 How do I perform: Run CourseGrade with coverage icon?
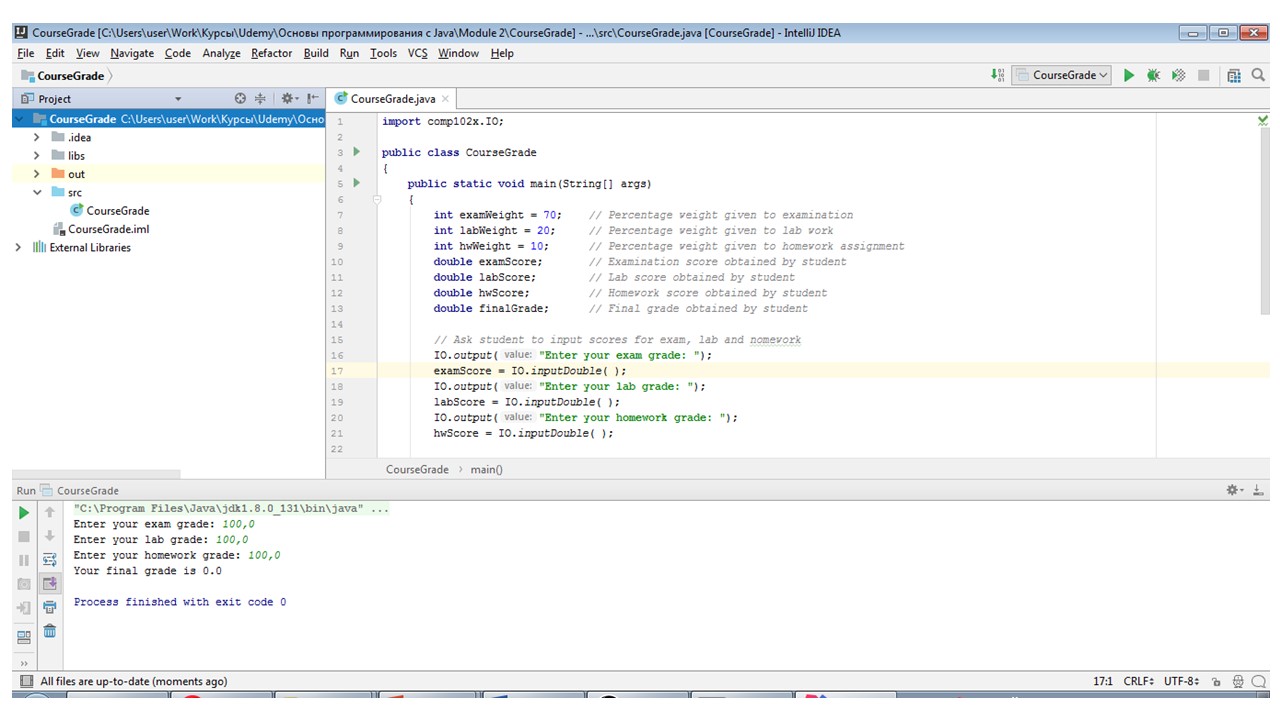[1179, 75]
